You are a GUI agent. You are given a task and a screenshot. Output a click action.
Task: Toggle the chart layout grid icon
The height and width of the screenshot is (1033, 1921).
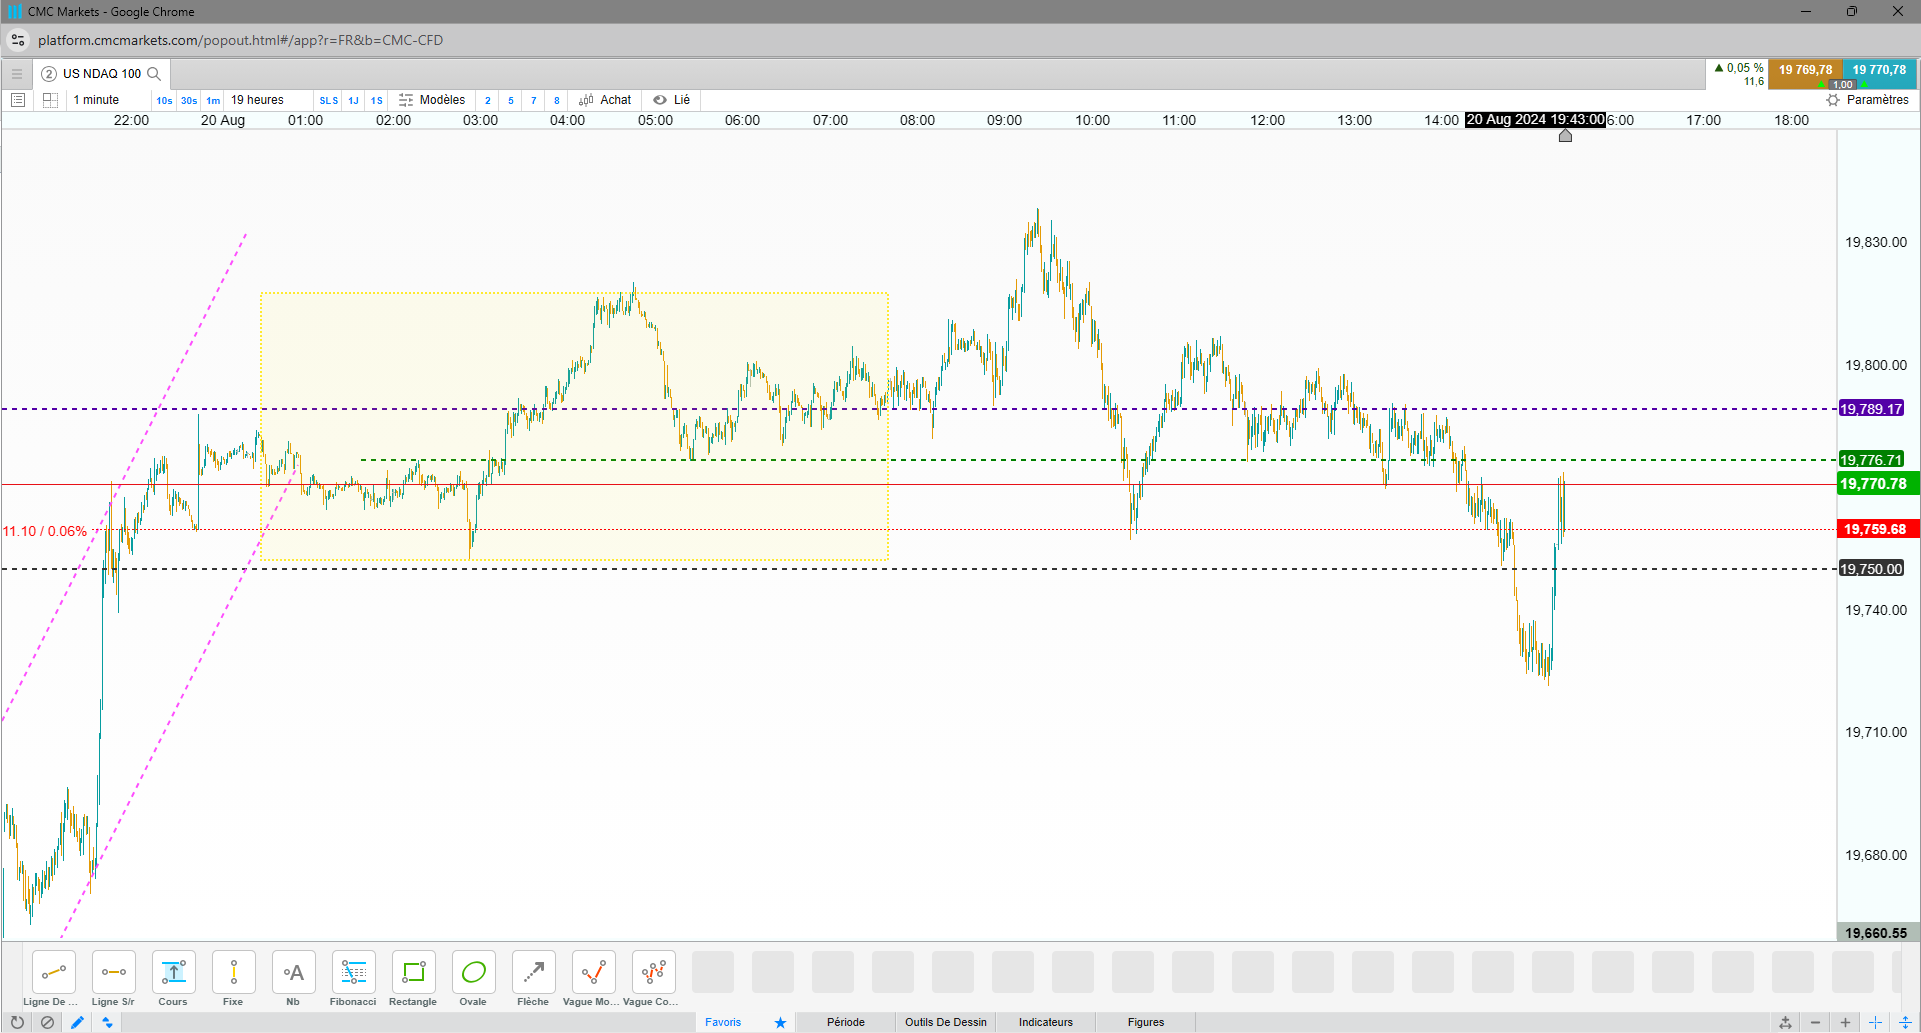click(50, 100)
